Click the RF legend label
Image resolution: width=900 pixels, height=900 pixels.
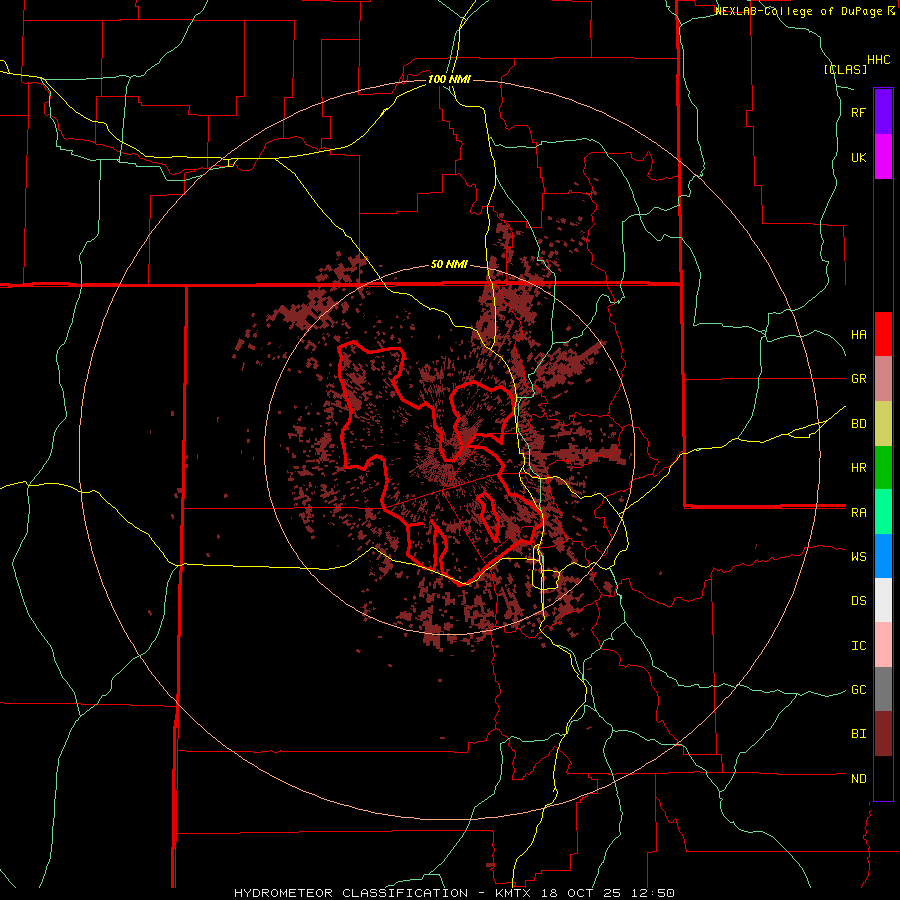pyautogui.click(x=858, y=112)
